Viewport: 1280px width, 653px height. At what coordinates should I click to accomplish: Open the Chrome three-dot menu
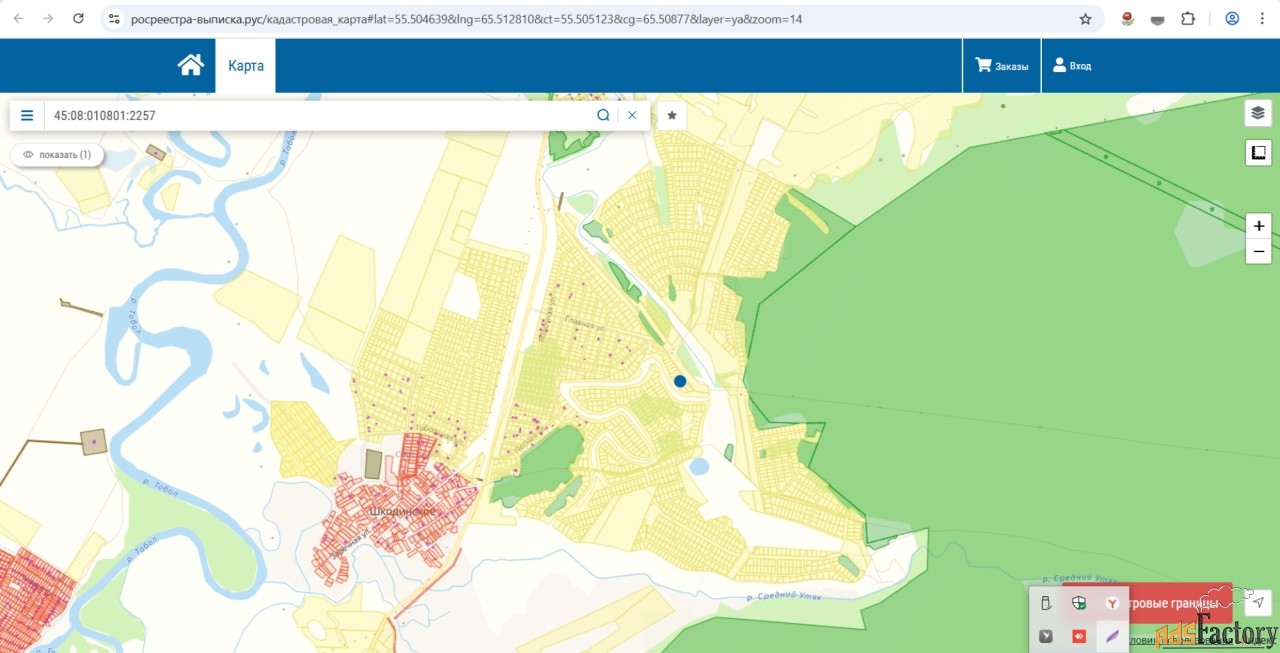1261,19
